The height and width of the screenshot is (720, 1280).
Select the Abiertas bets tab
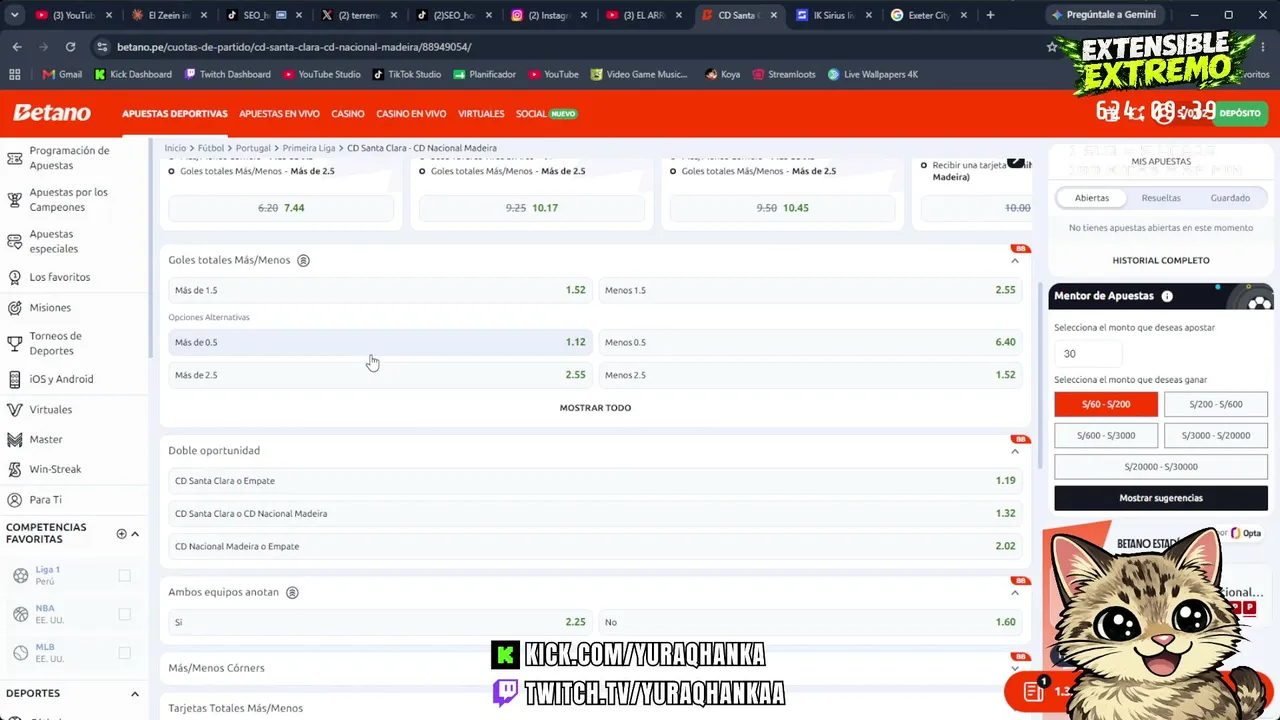tap(1092, 198)
